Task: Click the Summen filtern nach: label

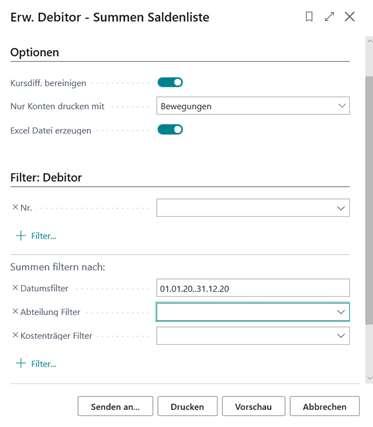Action: tap(58, 267)
